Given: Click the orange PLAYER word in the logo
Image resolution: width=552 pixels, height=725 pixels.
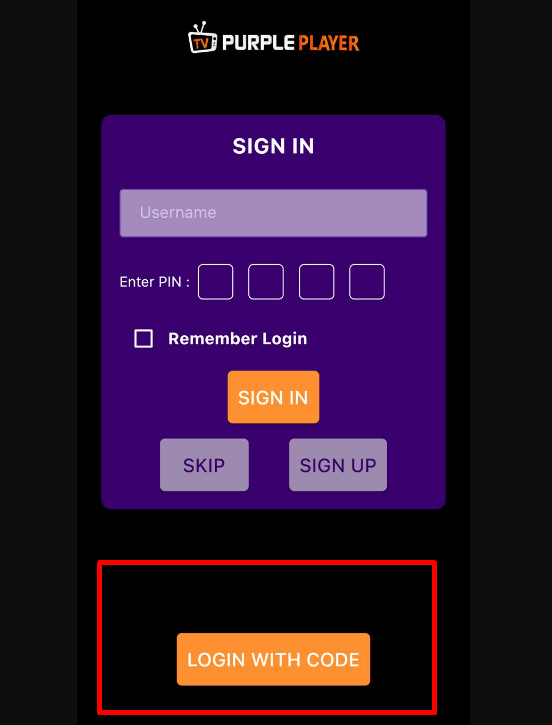Looking at the screenshot, I should click(x=328, y=43).
